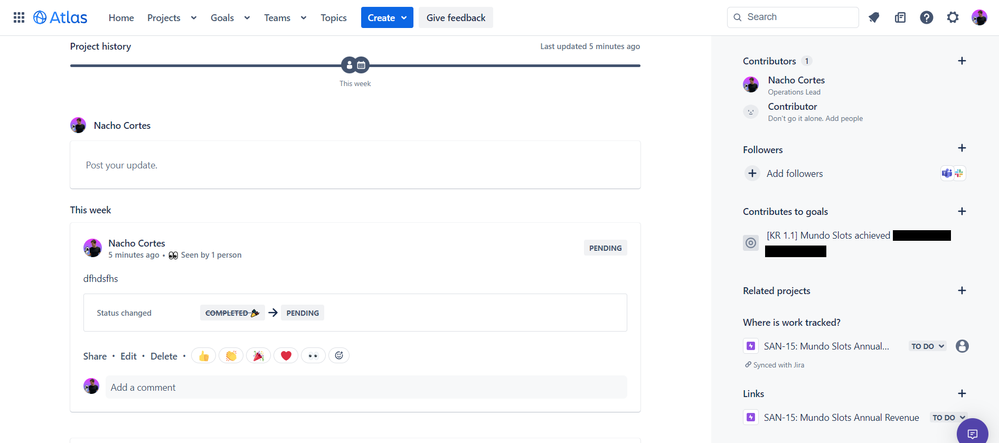Click the assignee icon for SAN-15 tracked work

click(x=962, y=346)
